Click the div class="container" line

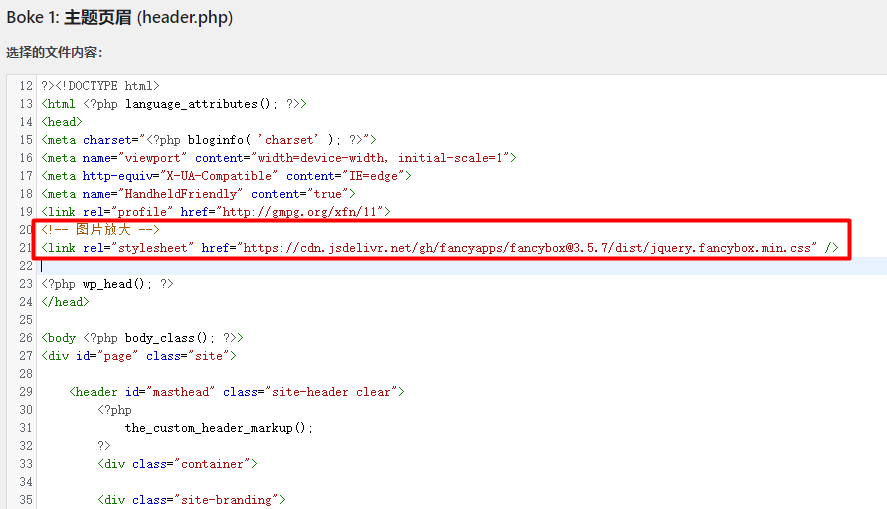coord(177,464)
